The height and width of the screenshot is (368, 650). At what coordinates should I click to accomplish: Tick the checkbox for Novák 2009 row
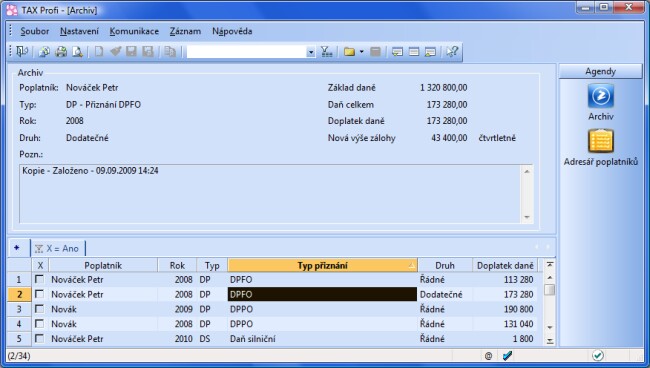(39, 309)
